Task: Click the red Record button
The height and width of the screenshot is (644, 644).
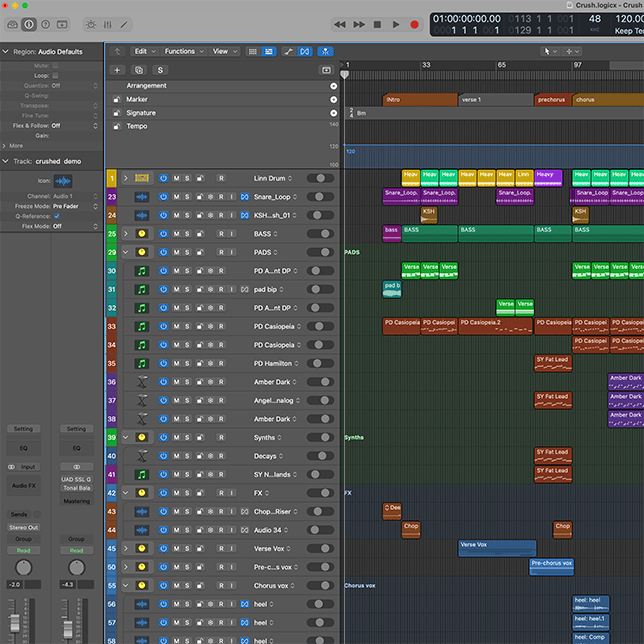Action: click(414, 25)
